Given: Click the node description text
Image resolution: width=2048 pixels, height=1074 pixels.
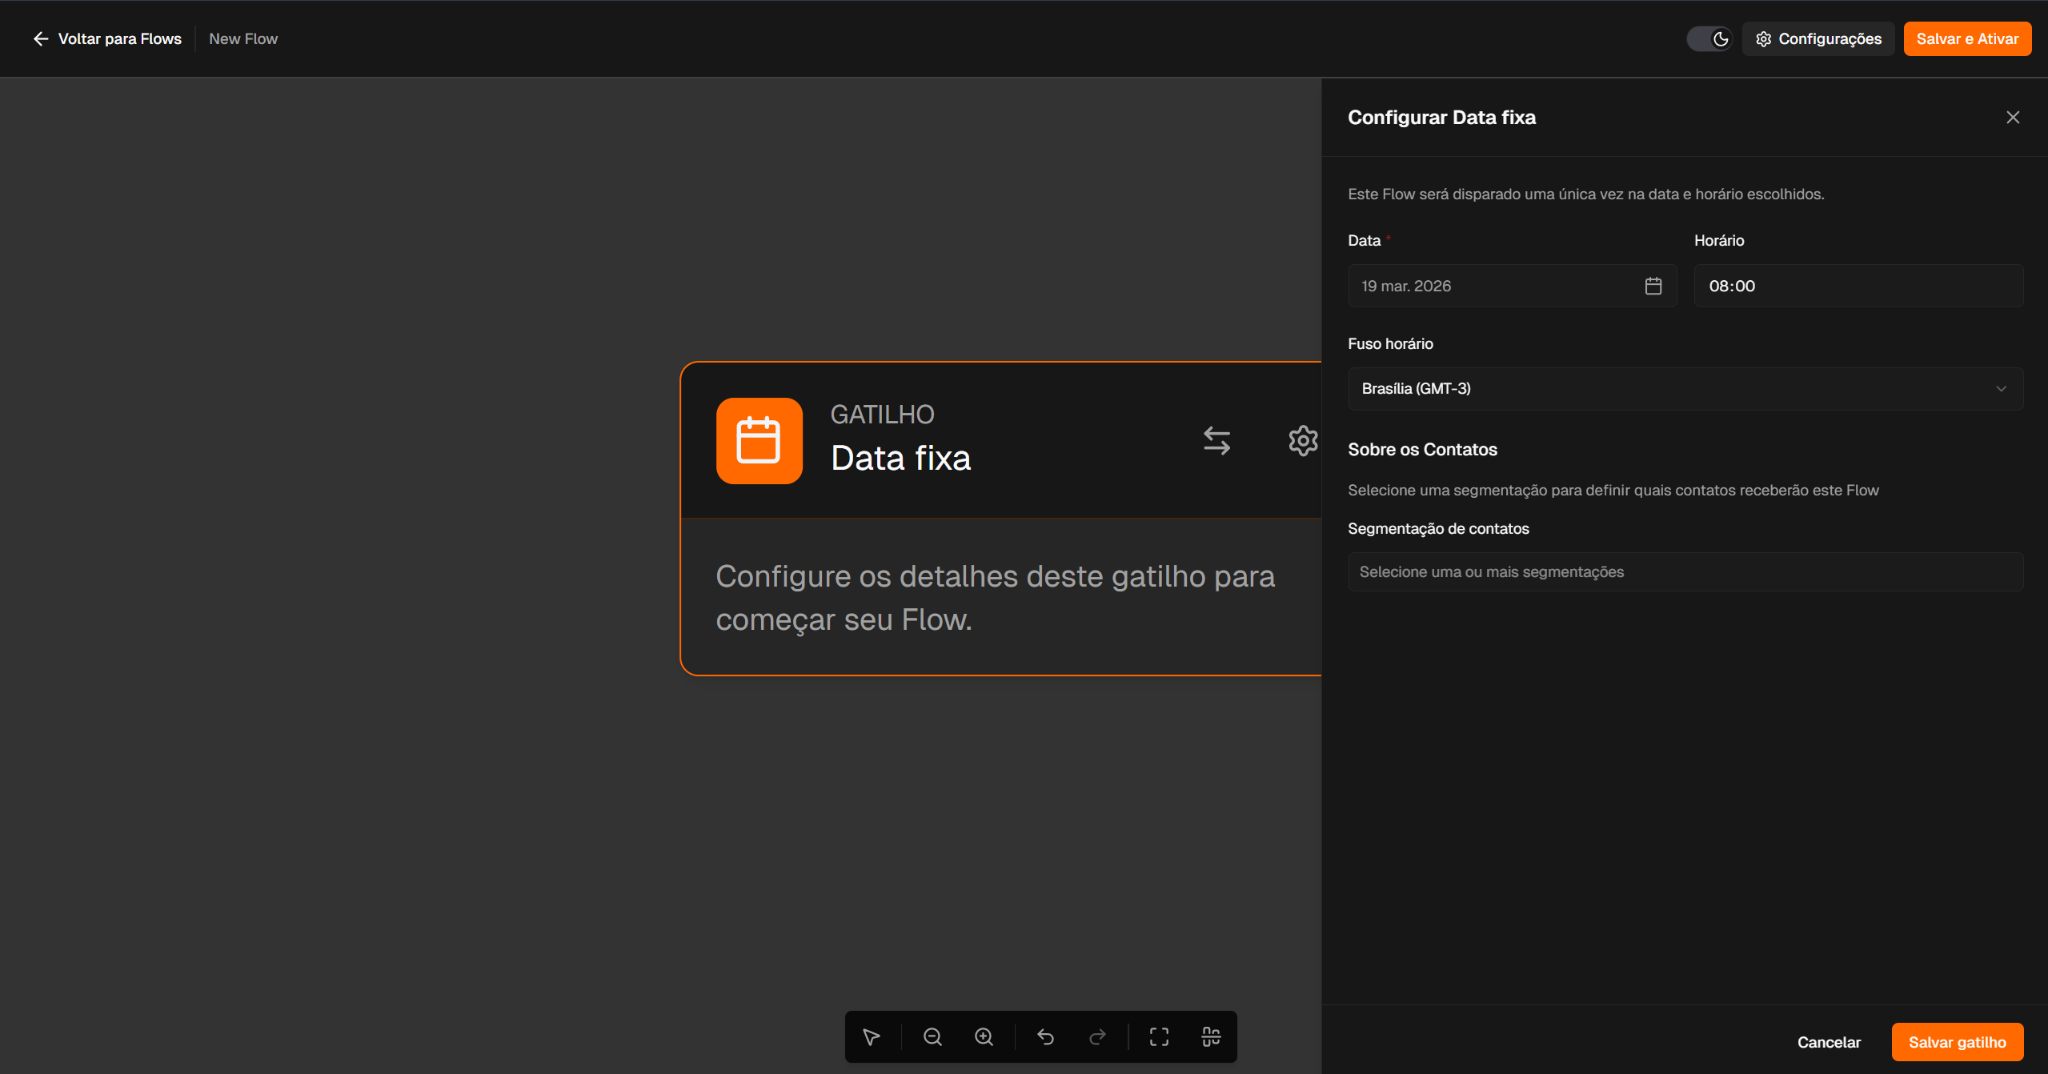Looking at the screenshot, I should 995,598.
